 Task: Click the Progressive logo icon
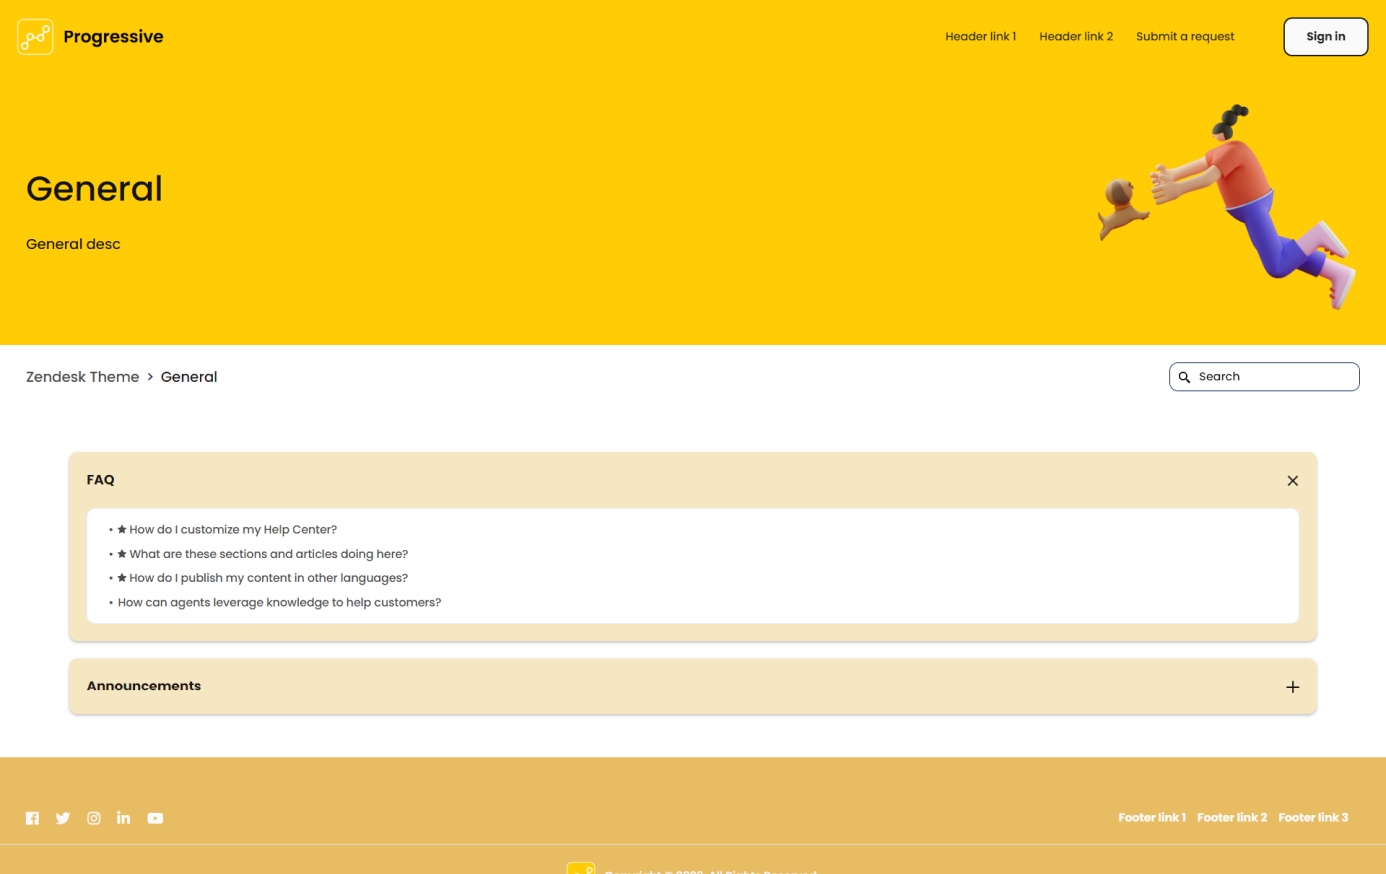click(35, 37)
